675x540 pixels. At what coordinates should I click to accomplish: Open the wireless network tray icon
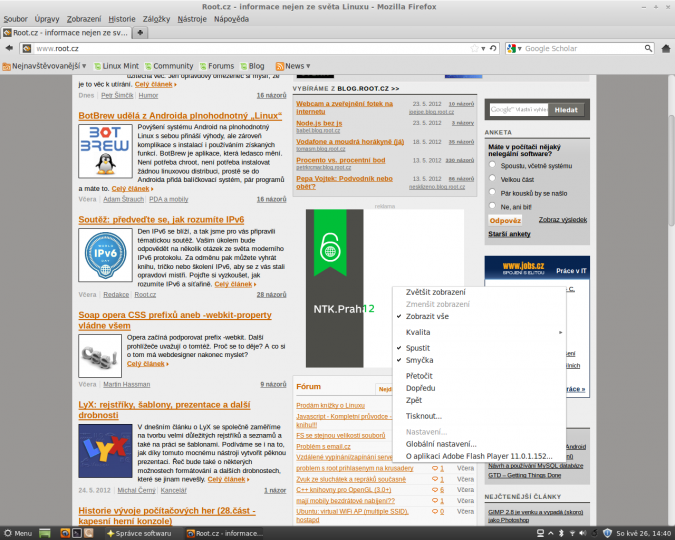[x=572, y=533]
